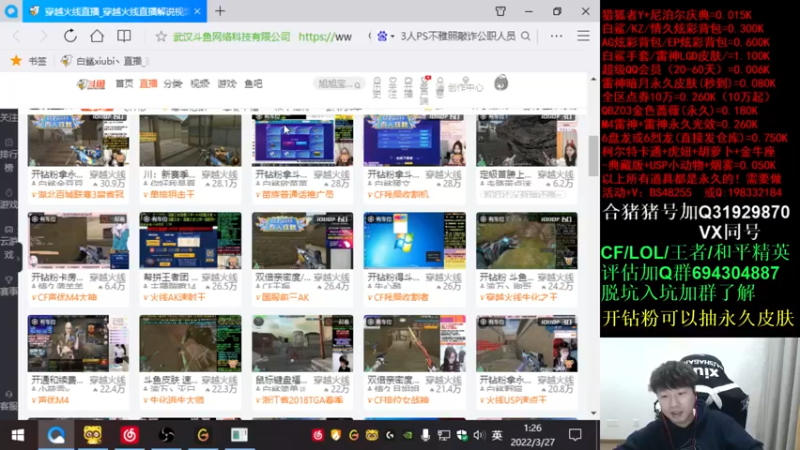This screenshot has height=450, width=800.
Task: Open the stream tagged 火线USP速点王
Action: tap(527, 343)
